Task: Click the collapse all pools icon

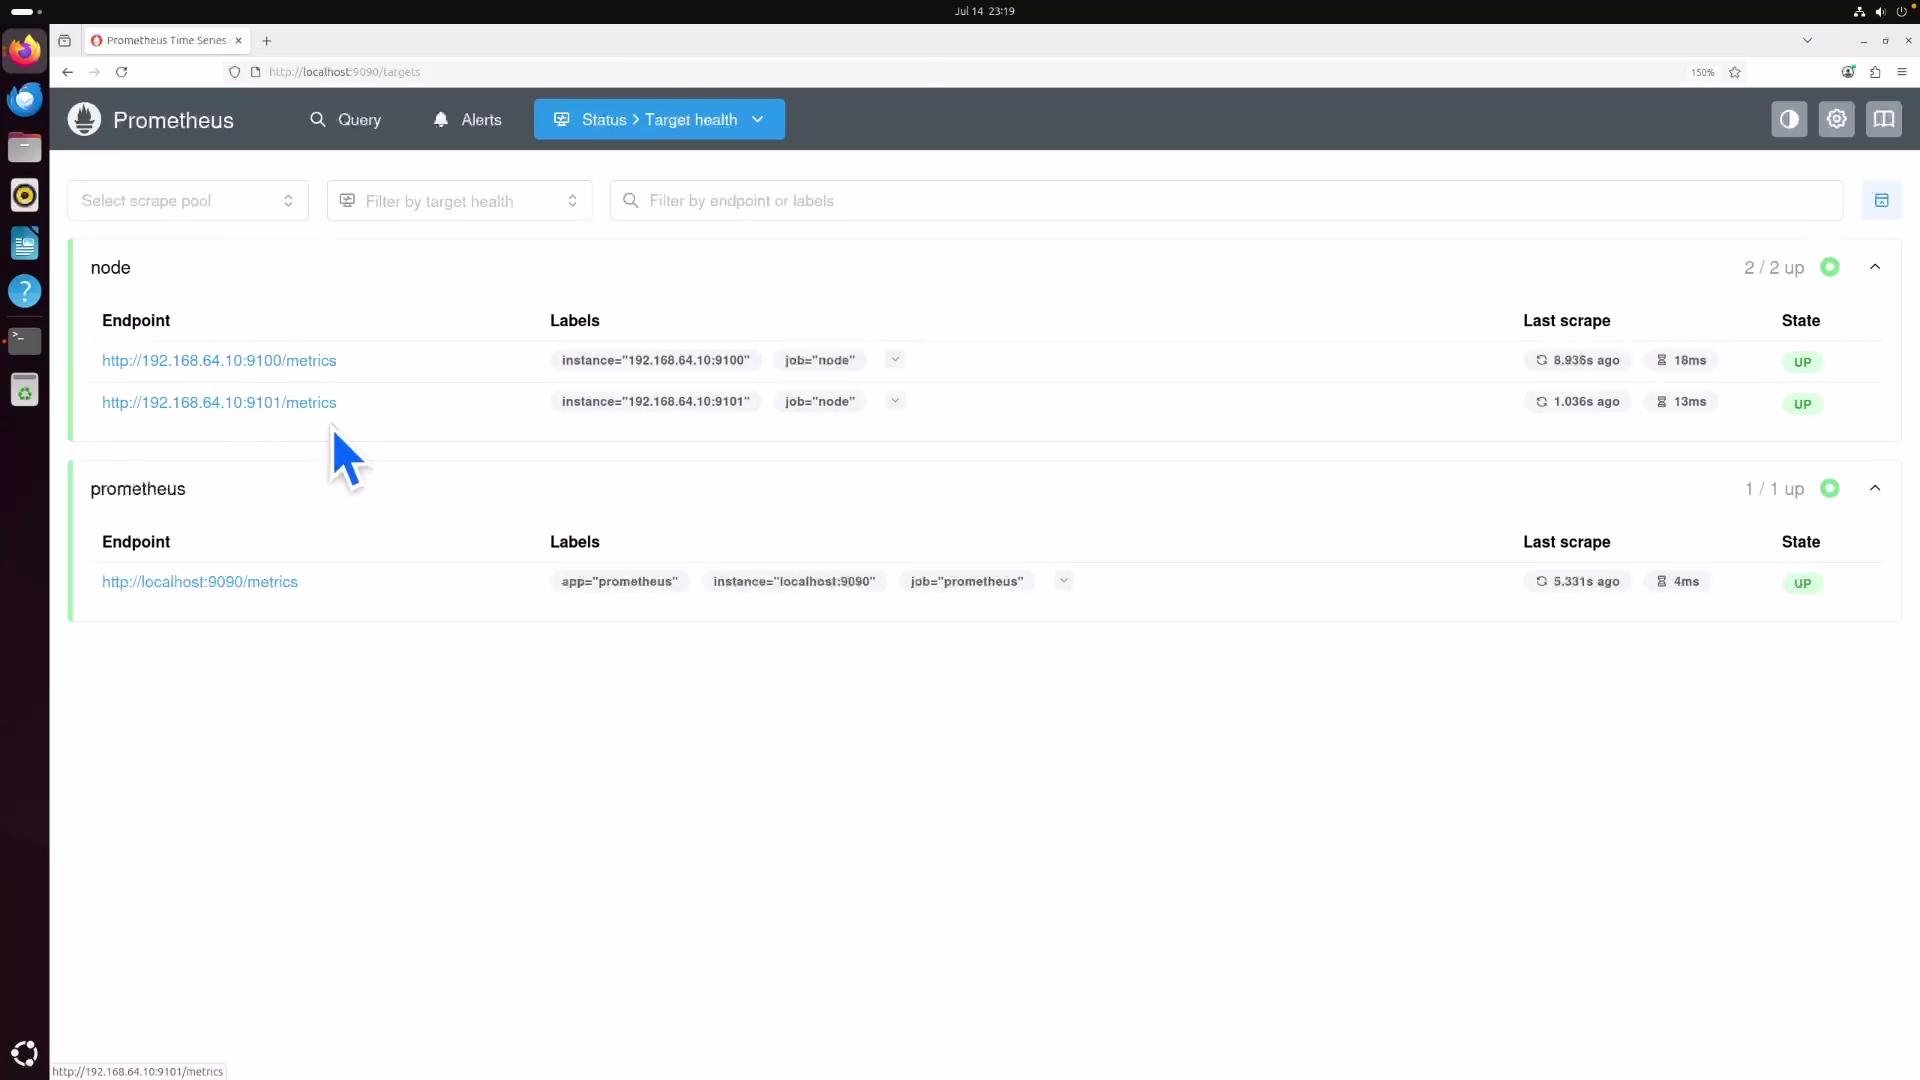Action: coord(1881,200)
